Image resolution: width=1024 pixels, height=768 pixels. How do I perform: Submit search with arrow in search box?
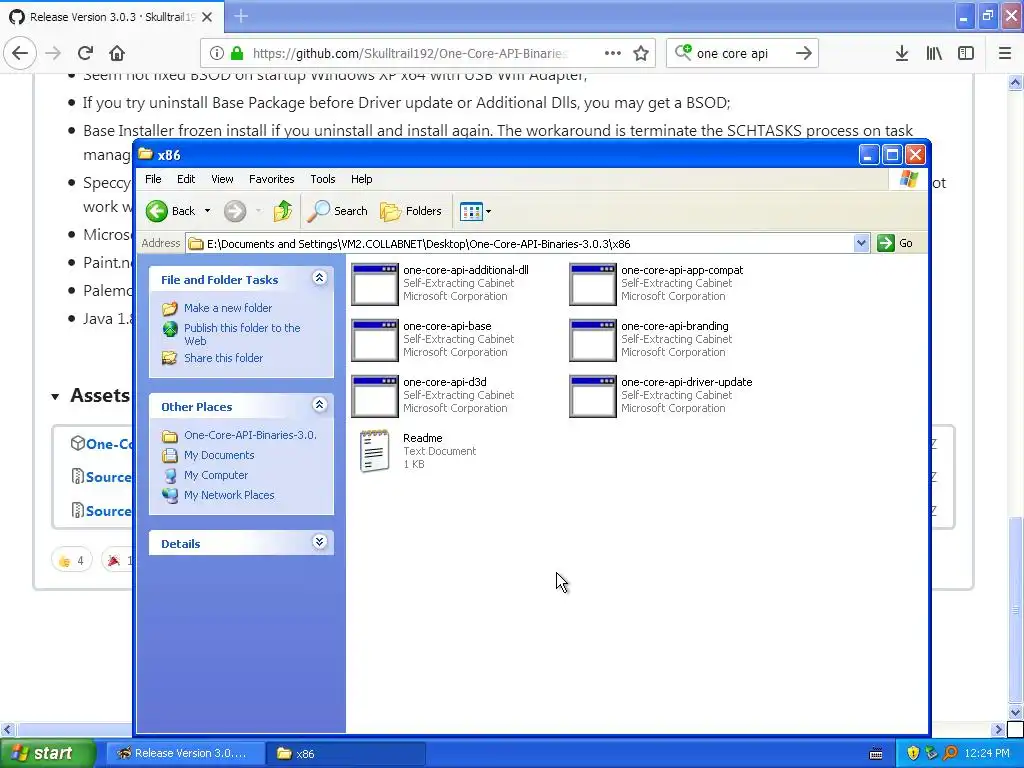point(804,54)
